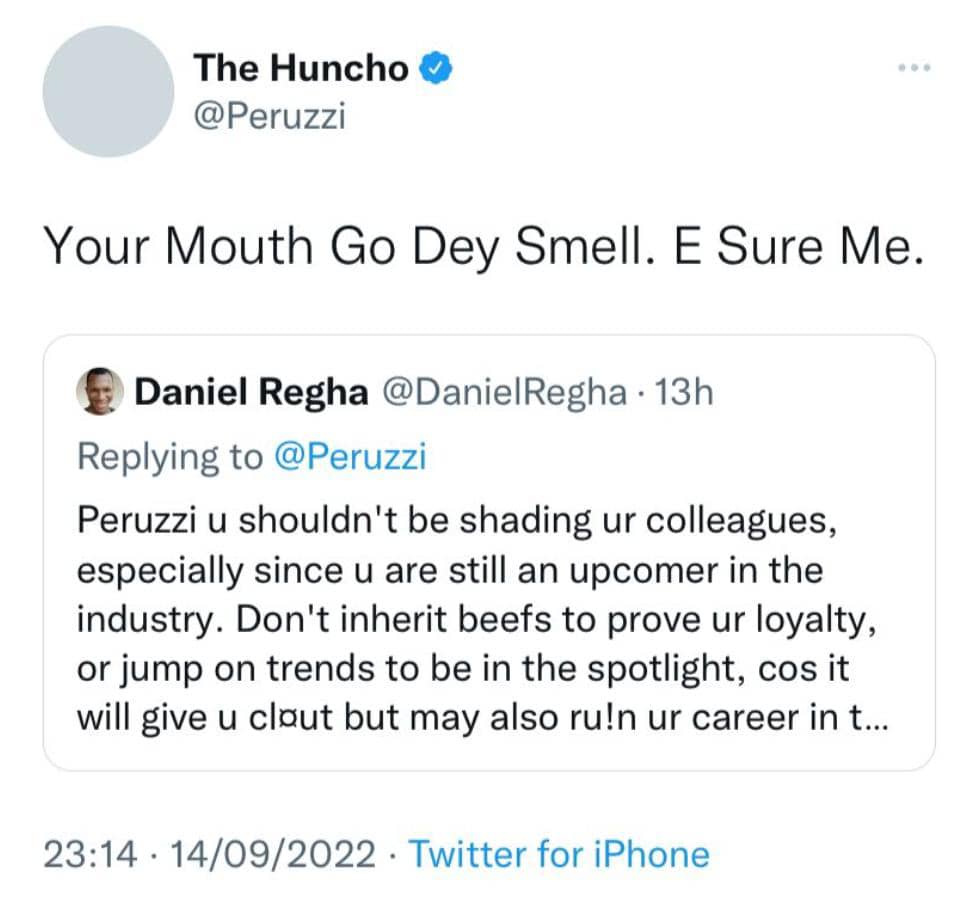961x906 pixels.
Task: Open the three-dot more options menu
Action: 913,69
